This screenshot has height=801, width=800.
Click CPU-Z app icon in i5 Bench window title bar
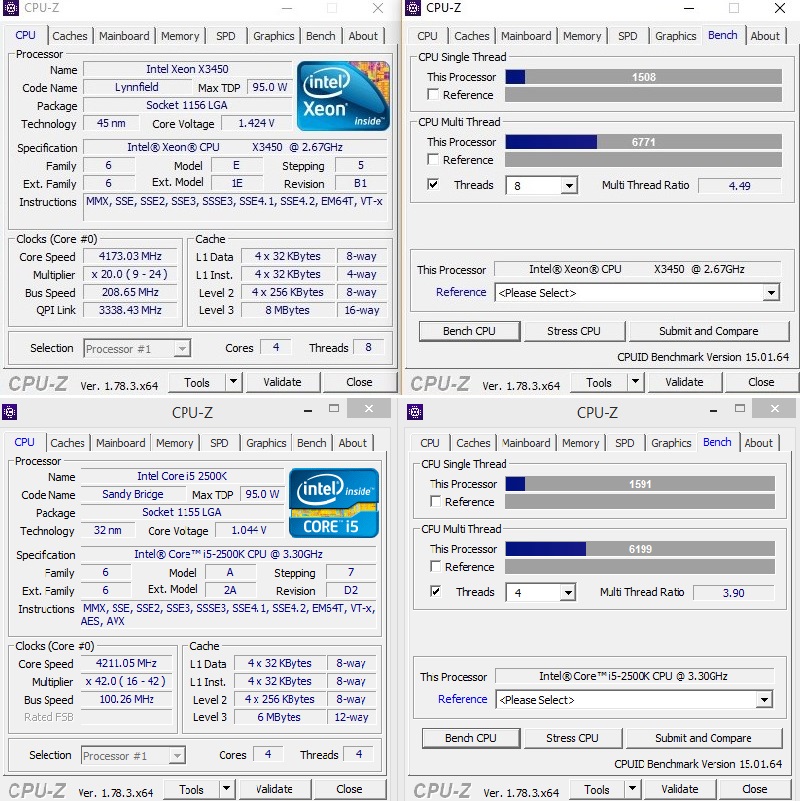(415, 412)
